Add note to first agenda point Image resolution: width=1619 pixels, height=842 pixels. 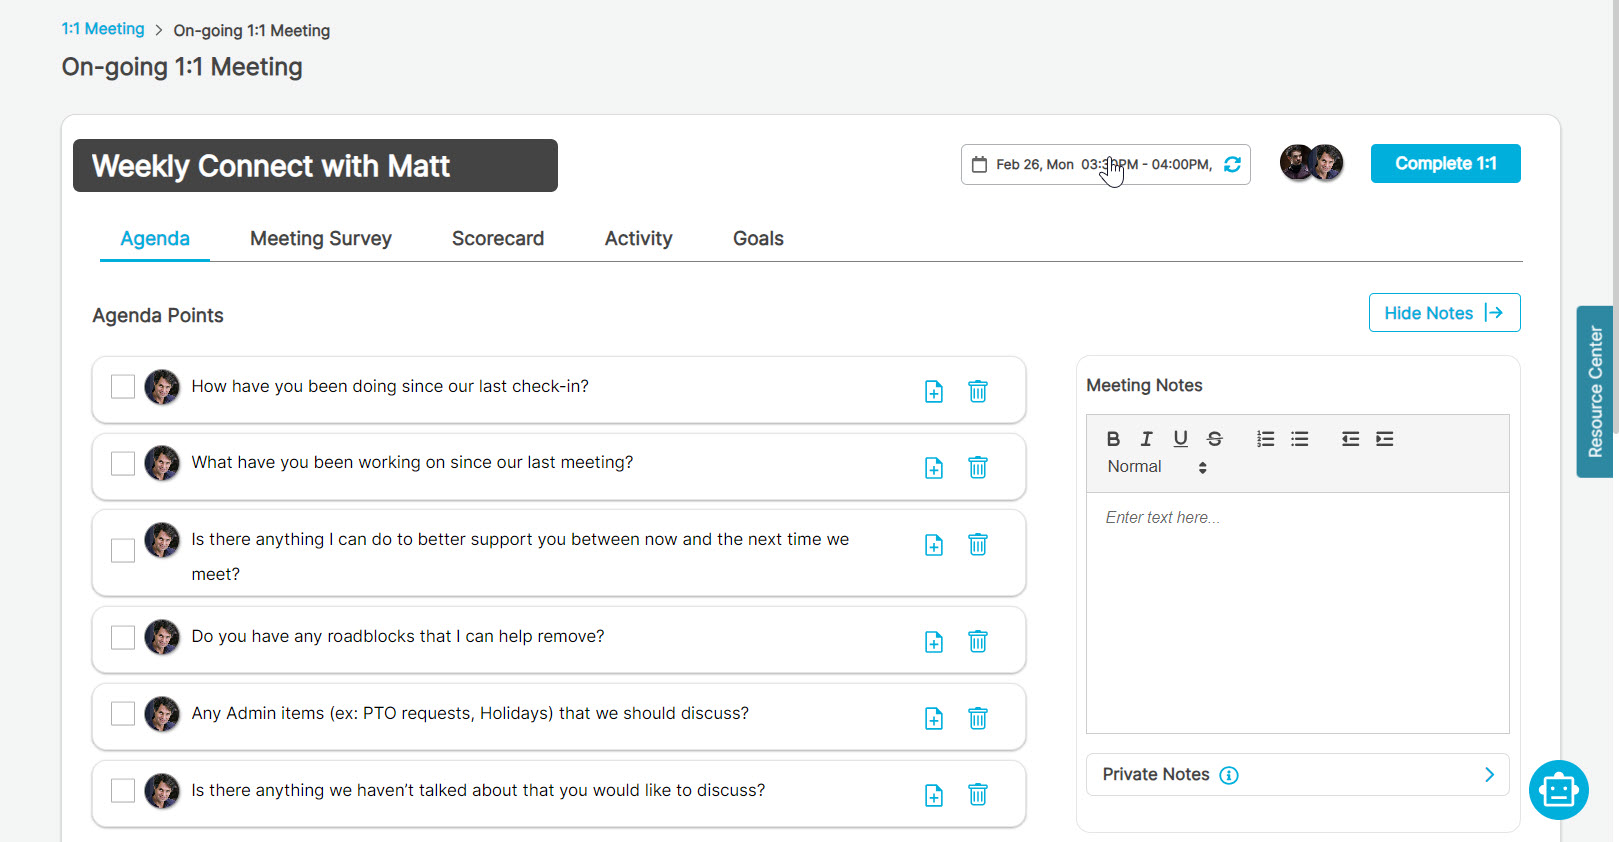pos(934,391)
